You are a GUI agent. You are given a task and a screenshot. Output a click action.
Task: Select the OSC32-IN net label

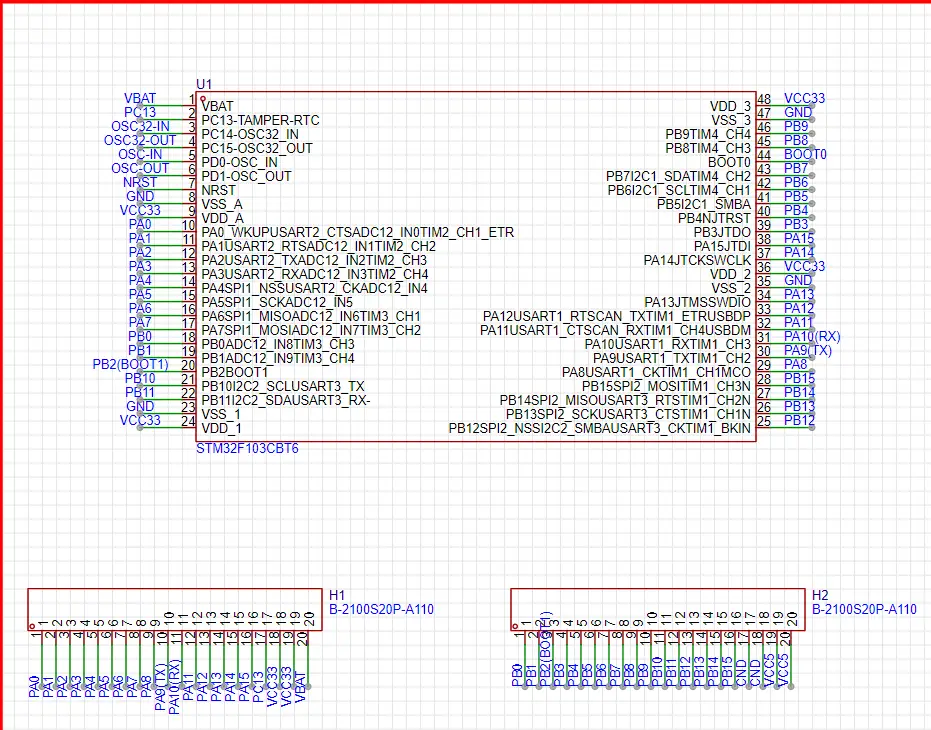pyautogui.click(x=140, y=127)
